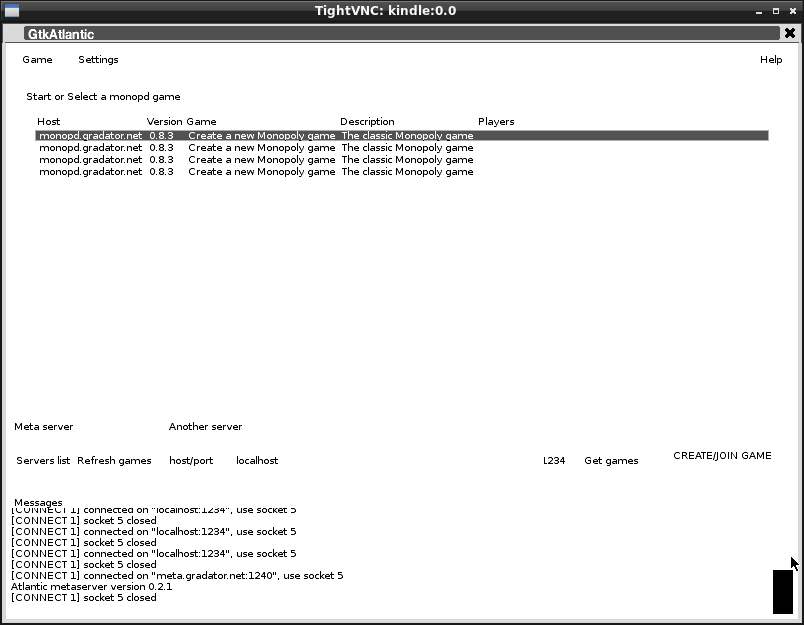Click the 'Messages' label
Screen dimensions: 804x625
click(38, 502)
